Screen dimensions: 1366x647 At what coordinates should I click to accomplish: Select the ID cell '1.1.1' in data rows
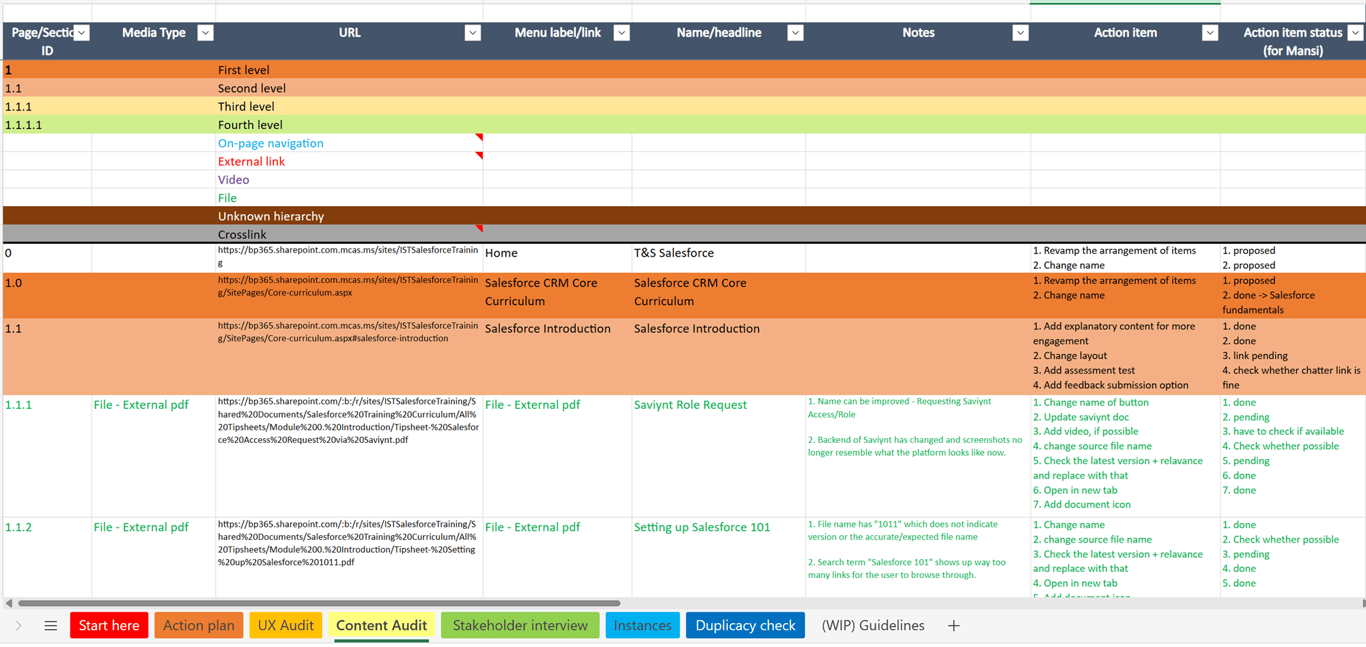[x=47, y=456]
